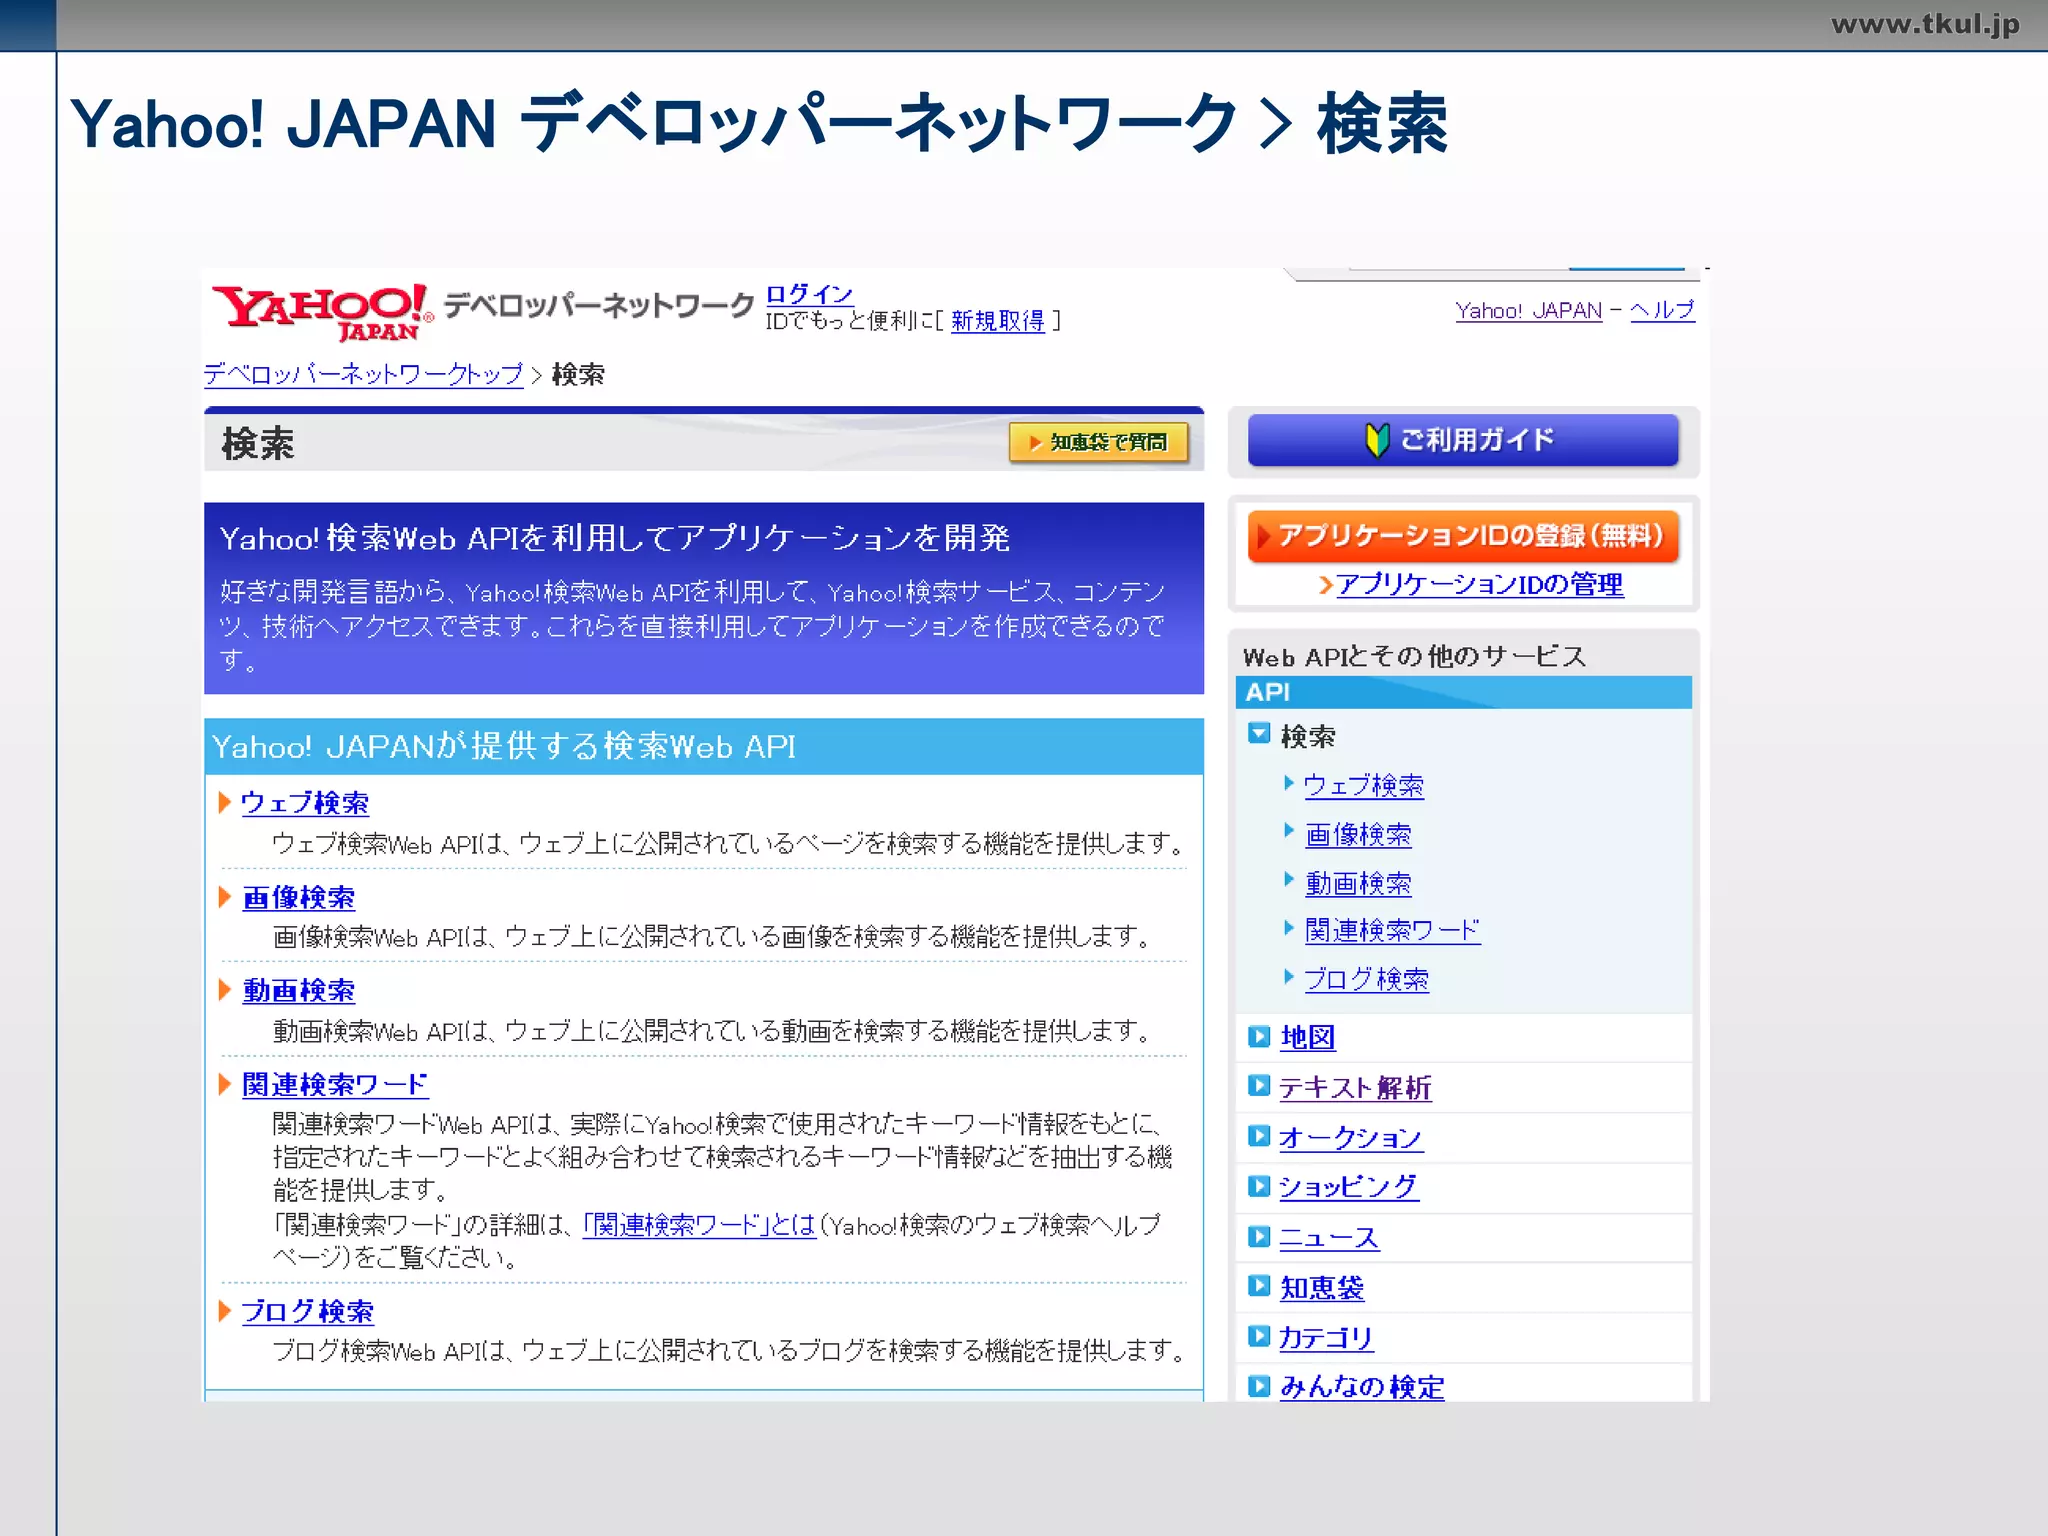Screen dimensions: 2048x1536
Task: Open sidebar 関連検索ワード link
Action: point(1392,931)
